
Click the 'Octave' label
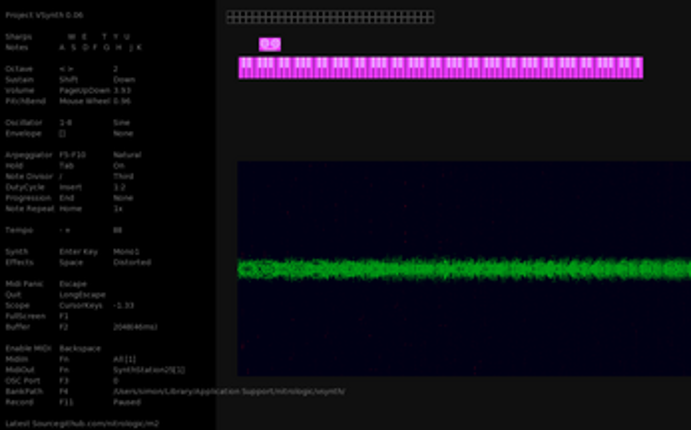pyautogui.click(x=19, y=69)
